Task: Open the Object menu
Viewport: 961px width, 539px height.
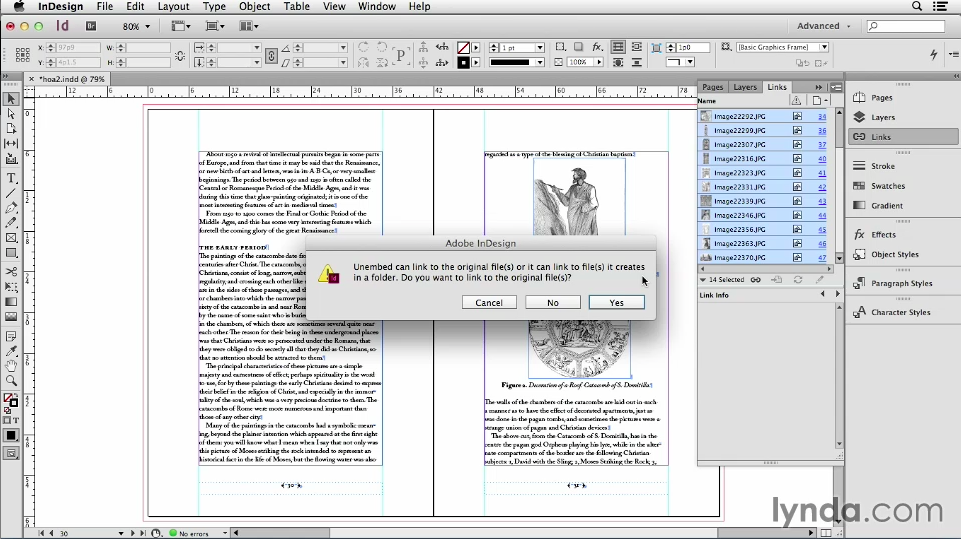Action: (254, 6)
